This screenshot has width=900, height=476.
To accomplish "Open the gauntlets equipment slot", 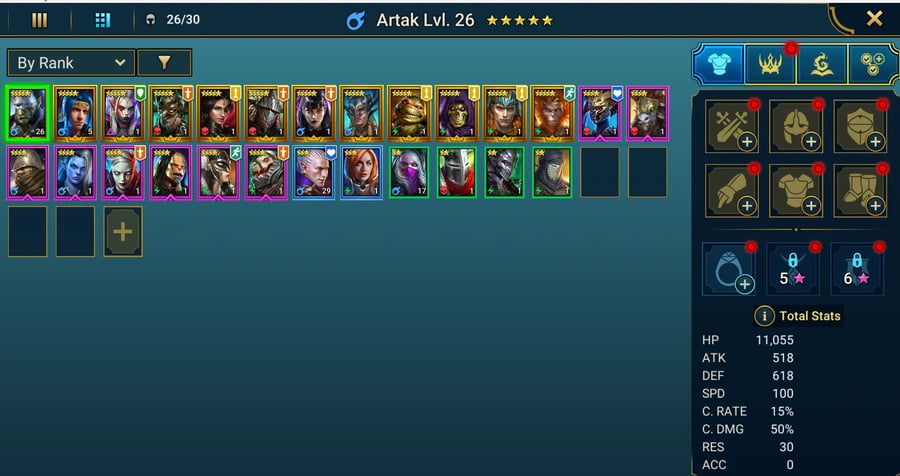I will pyautogui.click(x=732, y=191).
